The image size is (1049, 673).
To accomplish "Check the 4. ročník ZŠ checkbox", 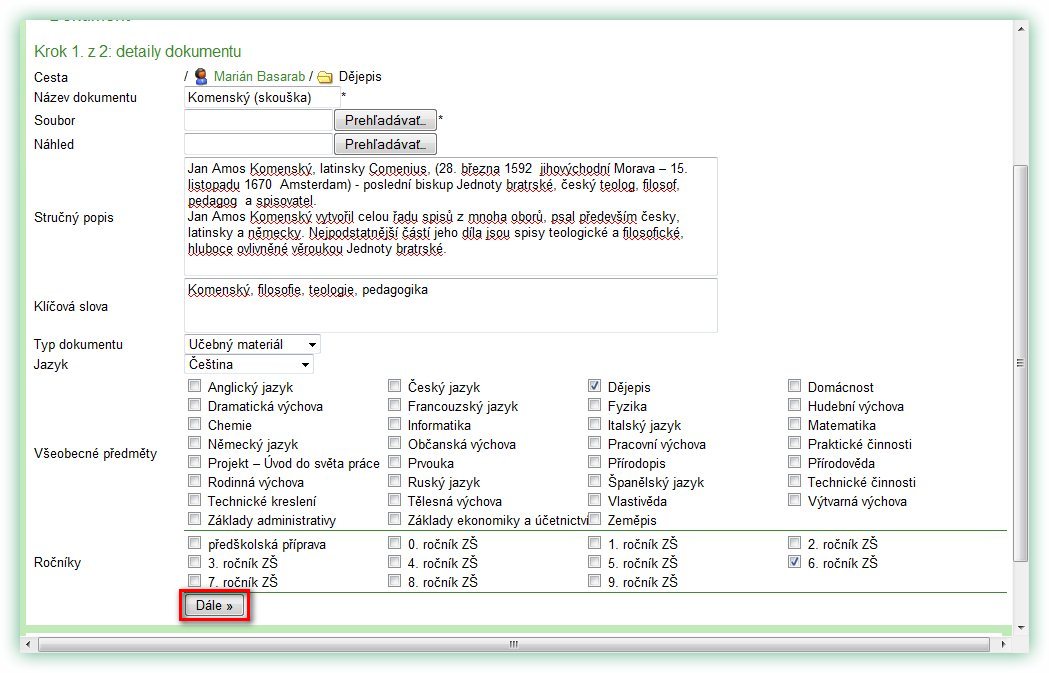I will 394,562.
